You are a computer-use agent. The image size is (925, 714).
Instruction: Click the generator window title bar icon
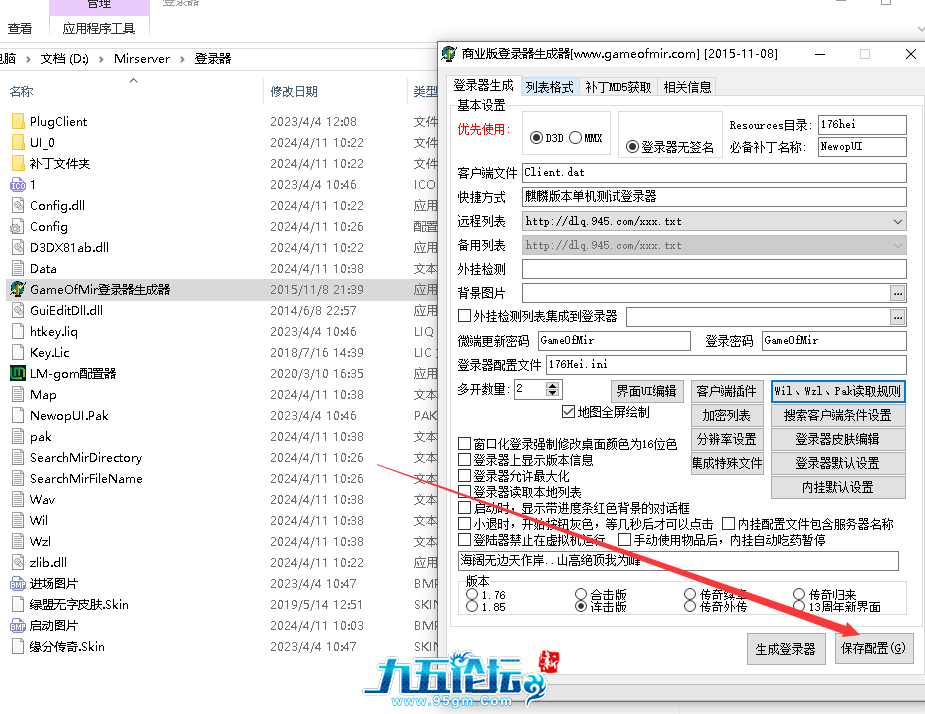point(449,54)
